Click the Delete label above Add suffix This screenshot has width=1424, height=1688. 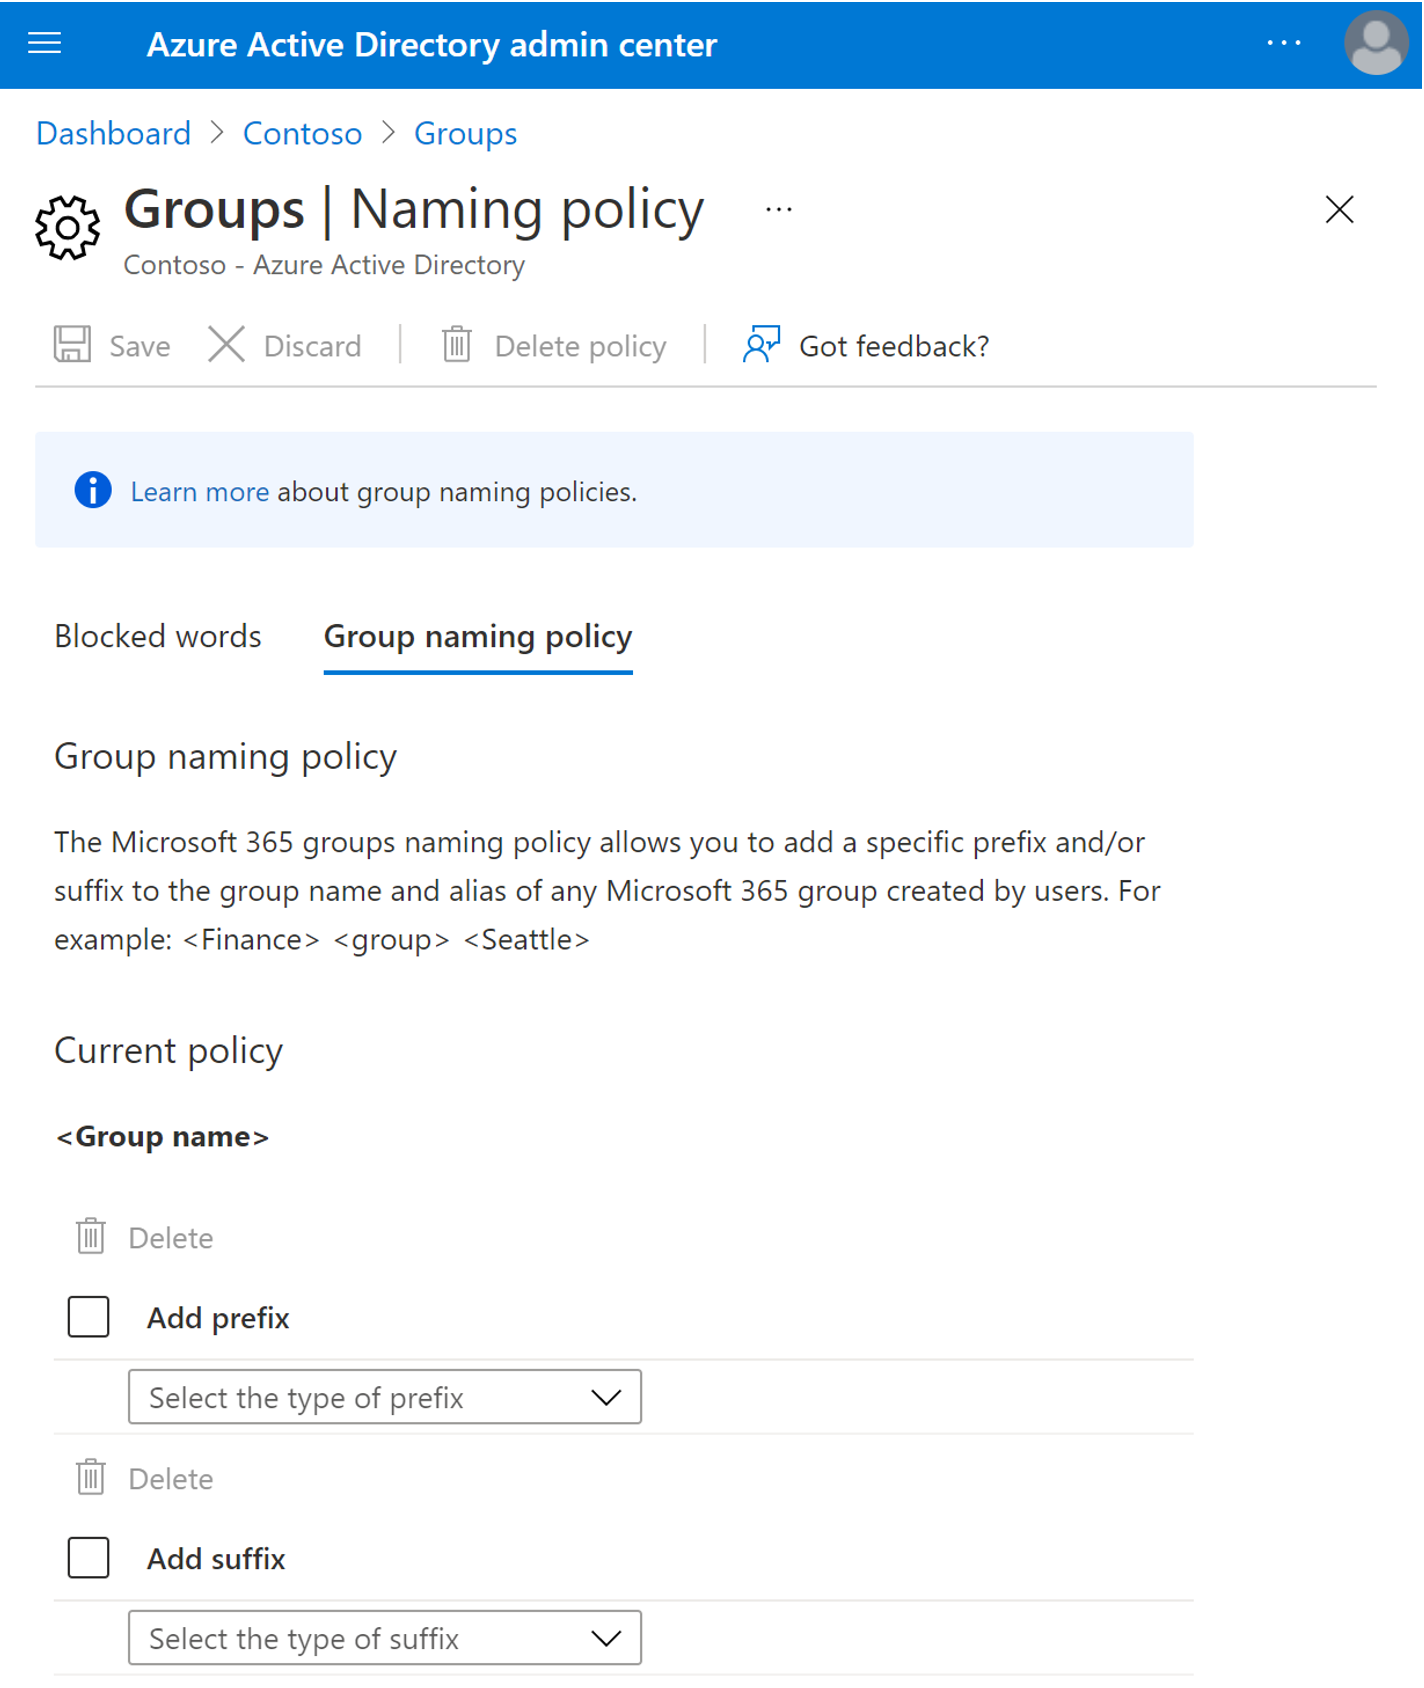[x=170, y=1479]
